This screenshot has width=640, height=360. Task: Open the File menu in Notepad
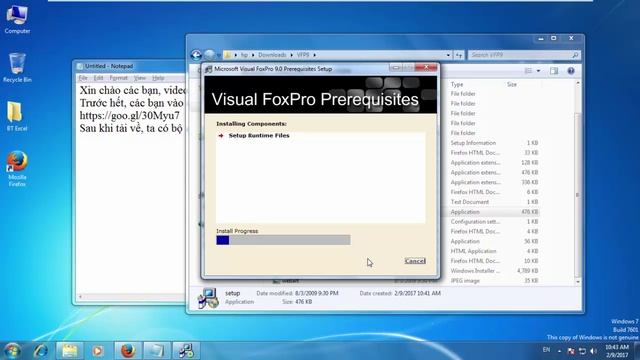point(83,78)
